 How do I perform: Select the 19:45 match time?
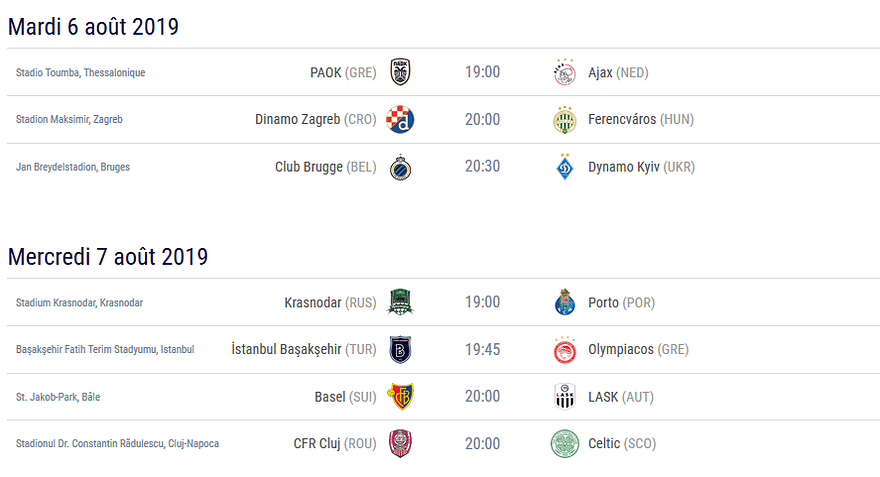pyautogui.click(x=482, y=349)
